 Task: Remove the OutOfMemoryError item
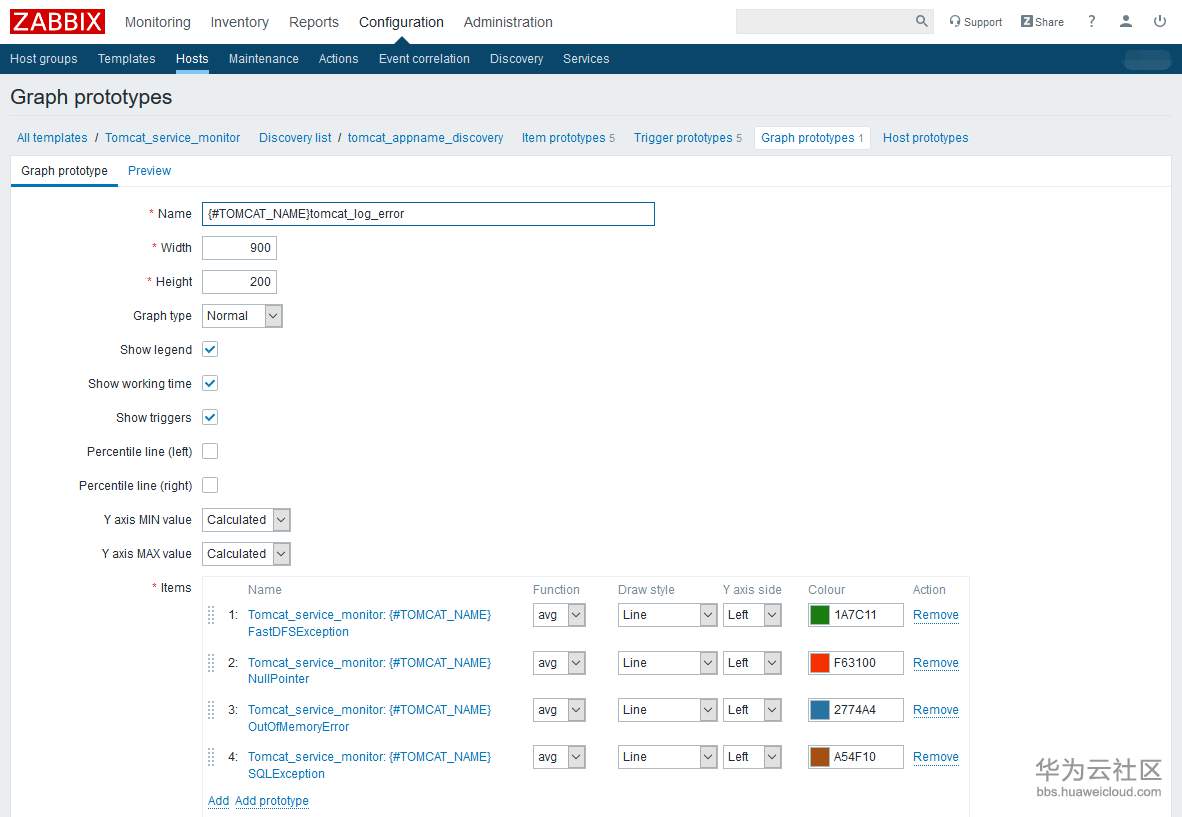(x=935, y=710)
